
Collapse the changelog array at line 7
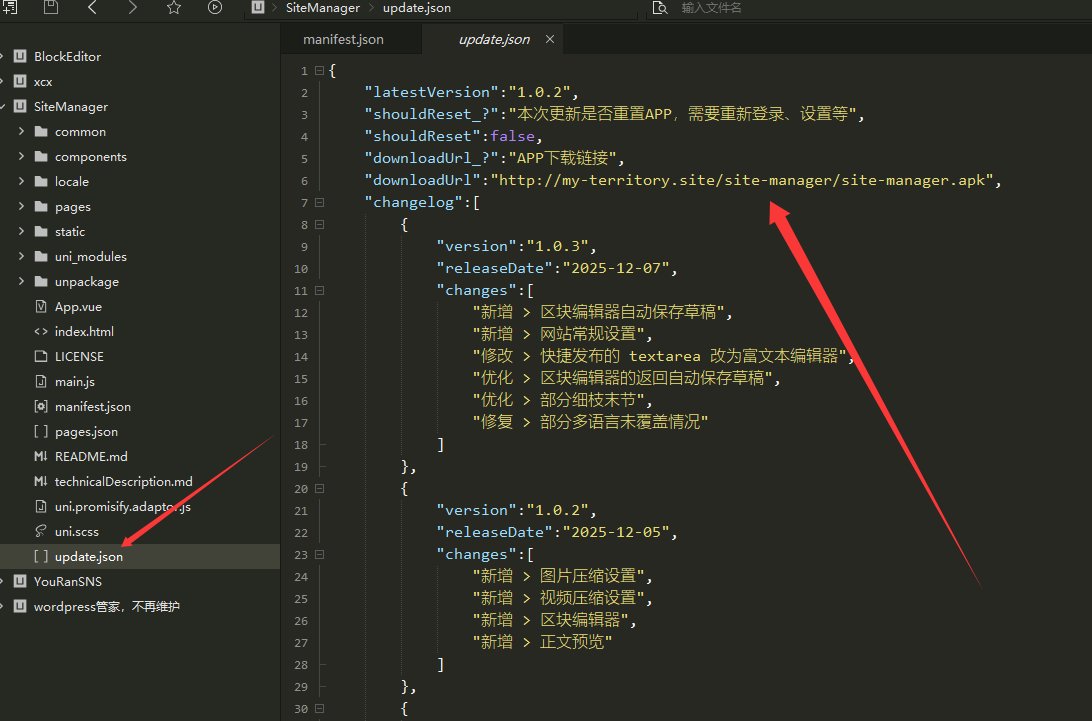[319, 203]
